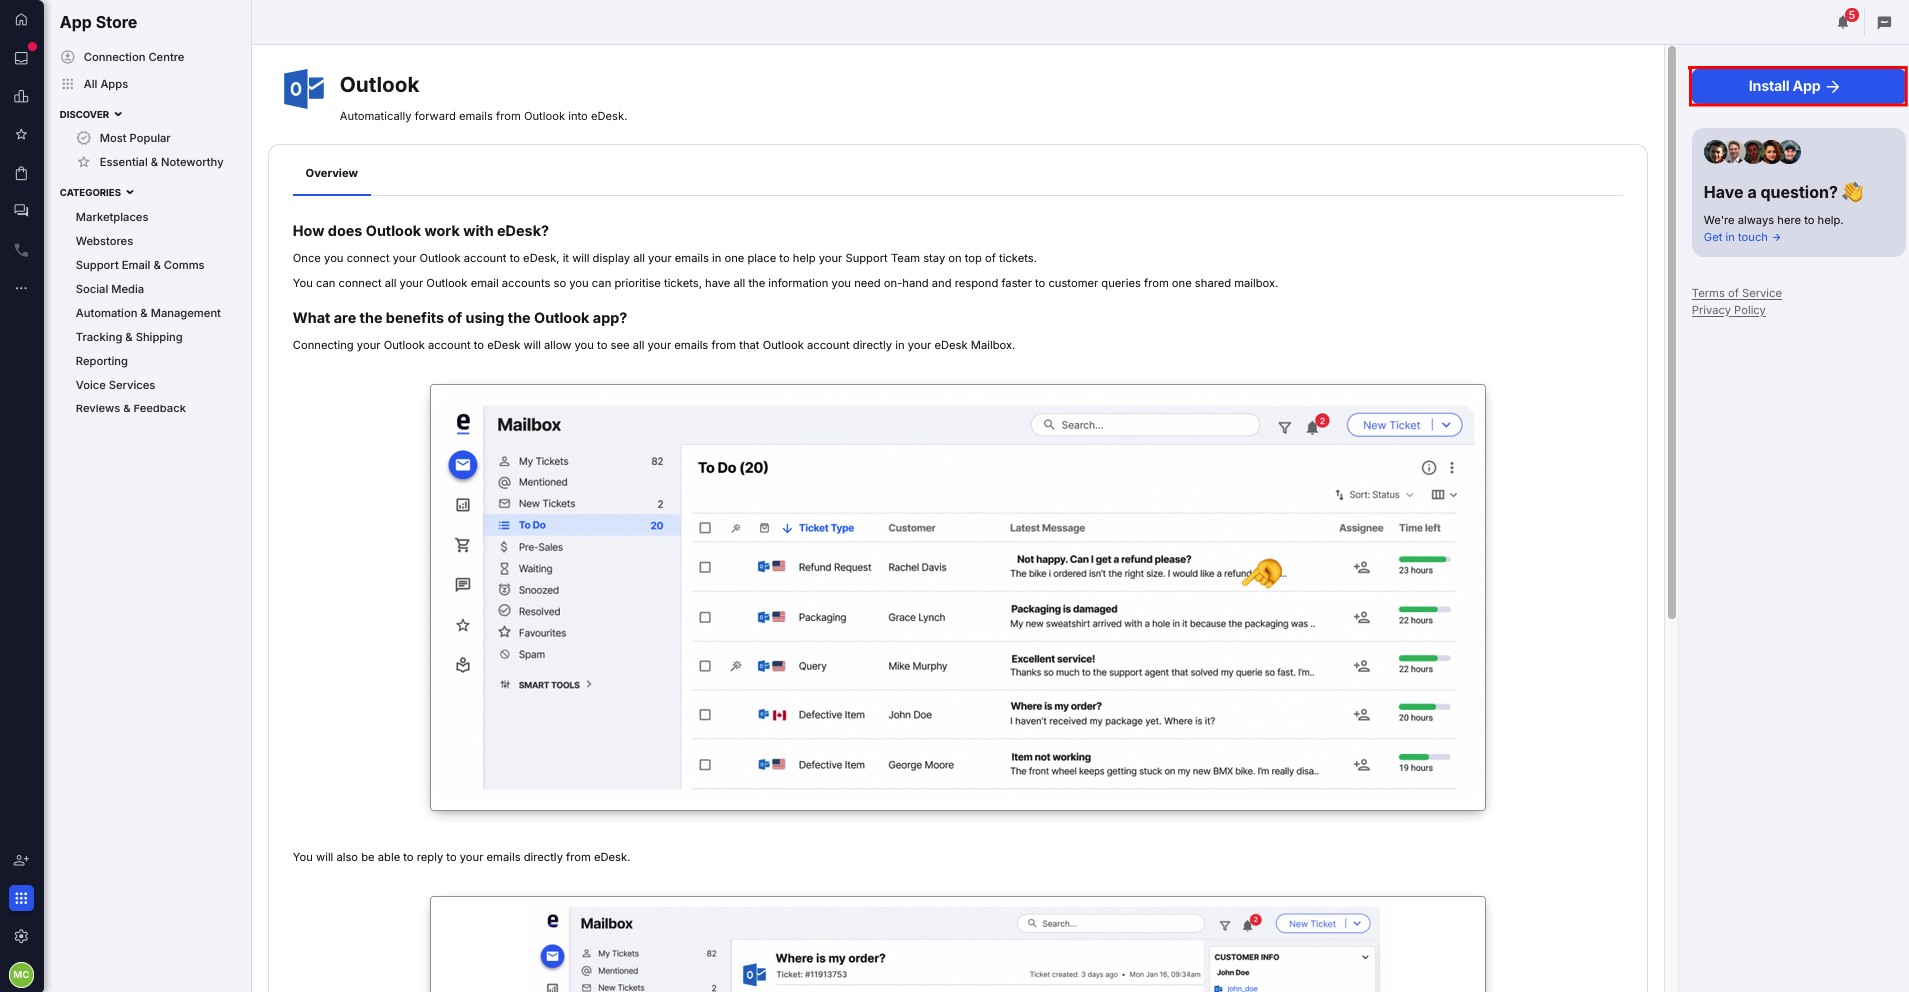1909x992 pixels.
Task: Open the Settings gear icon
Action: [x=21, y=936]
